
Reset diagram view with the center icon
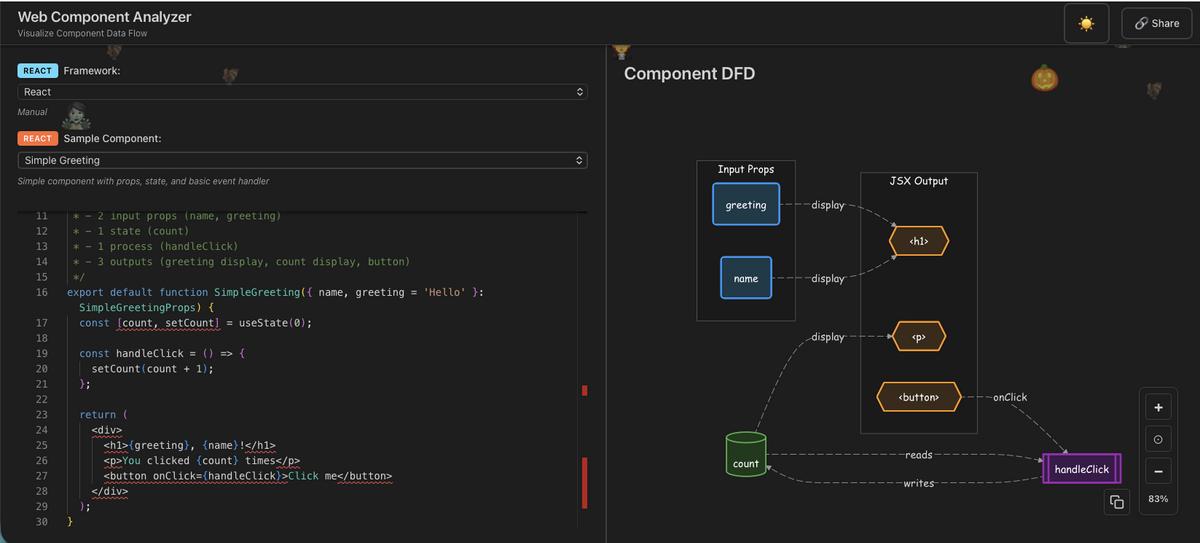[1158, 440]
